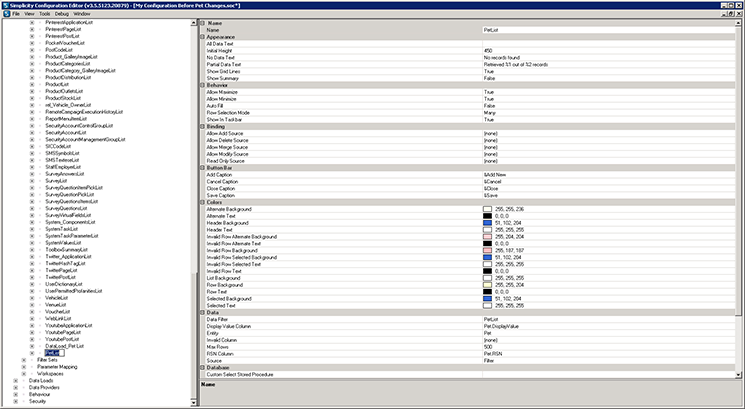
Task: Collapse the Appearance property category
Action: coord(202,37)
